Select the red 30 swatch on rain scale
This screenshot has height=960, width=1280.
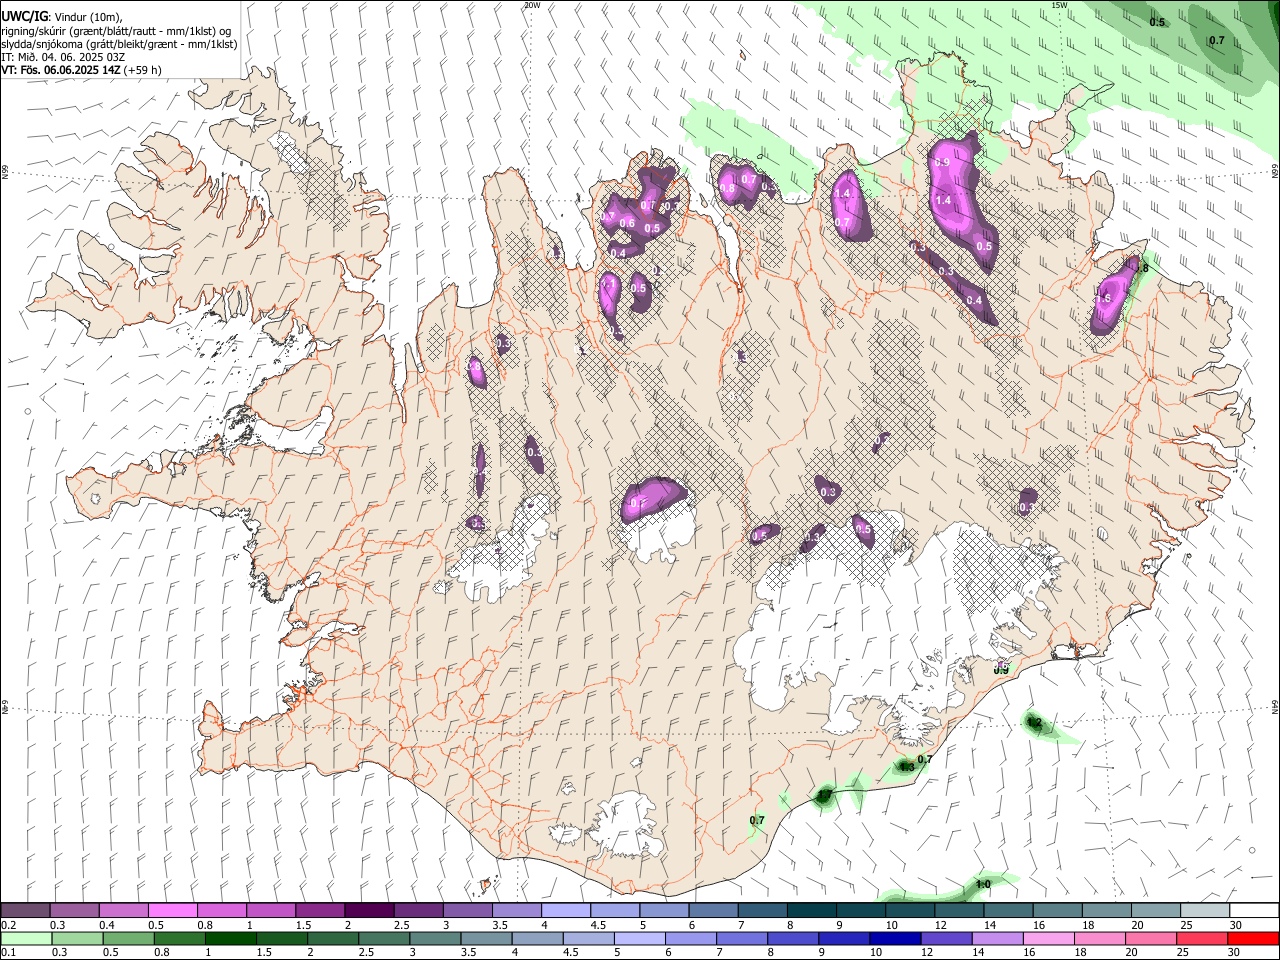point(1252,939)
